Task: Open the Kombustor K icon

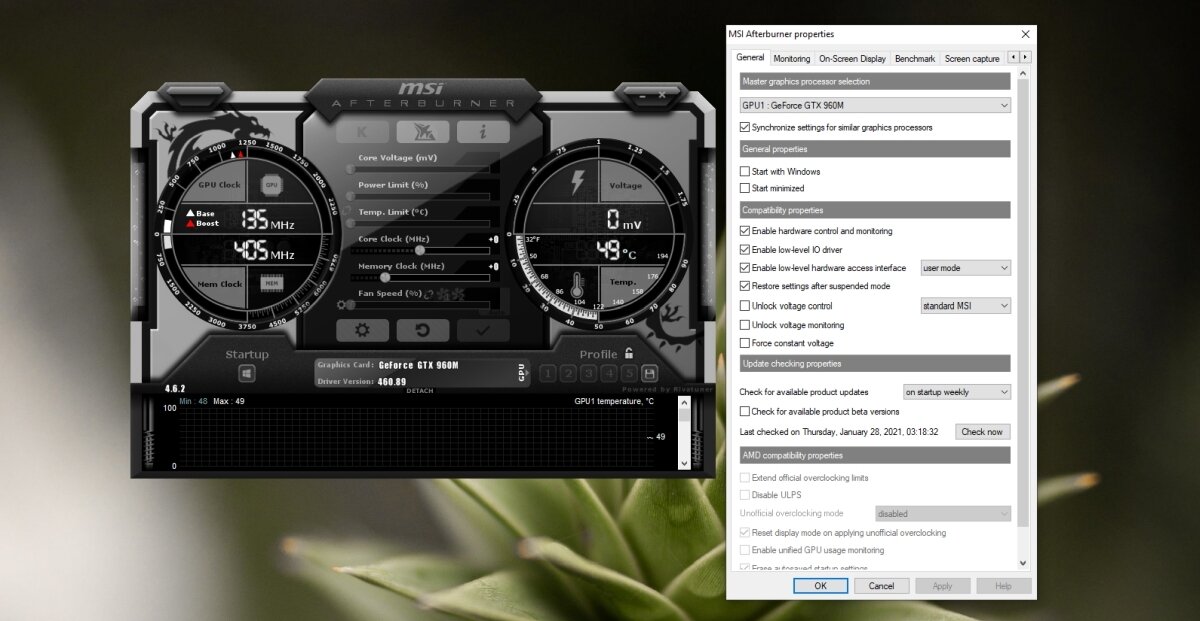Action: [362, 132]
